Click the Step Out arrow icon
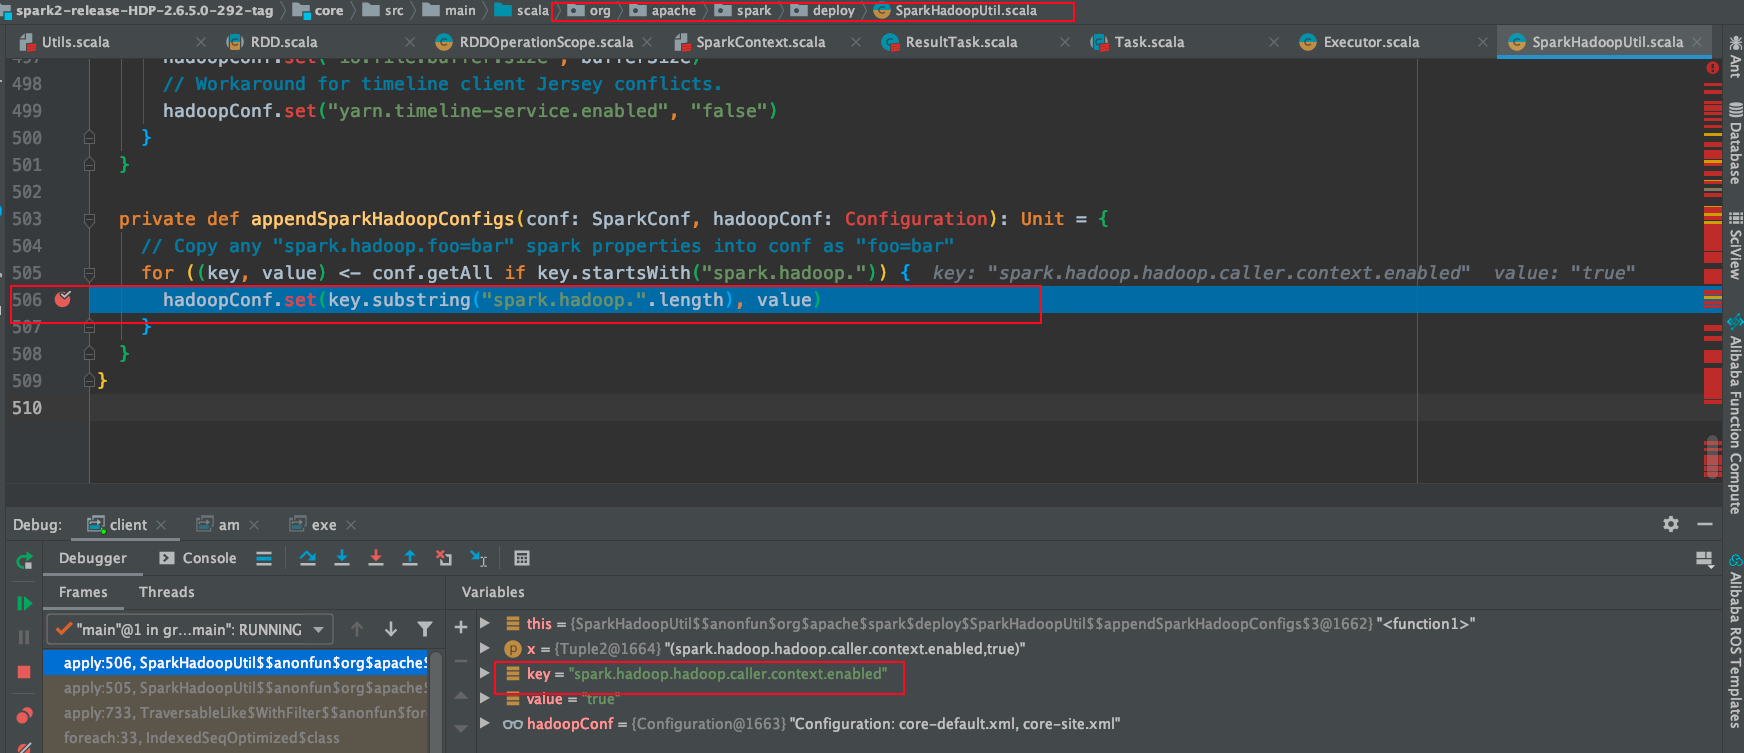The height and width of the screenshot is (753, 1744). (x=410, y=558)
